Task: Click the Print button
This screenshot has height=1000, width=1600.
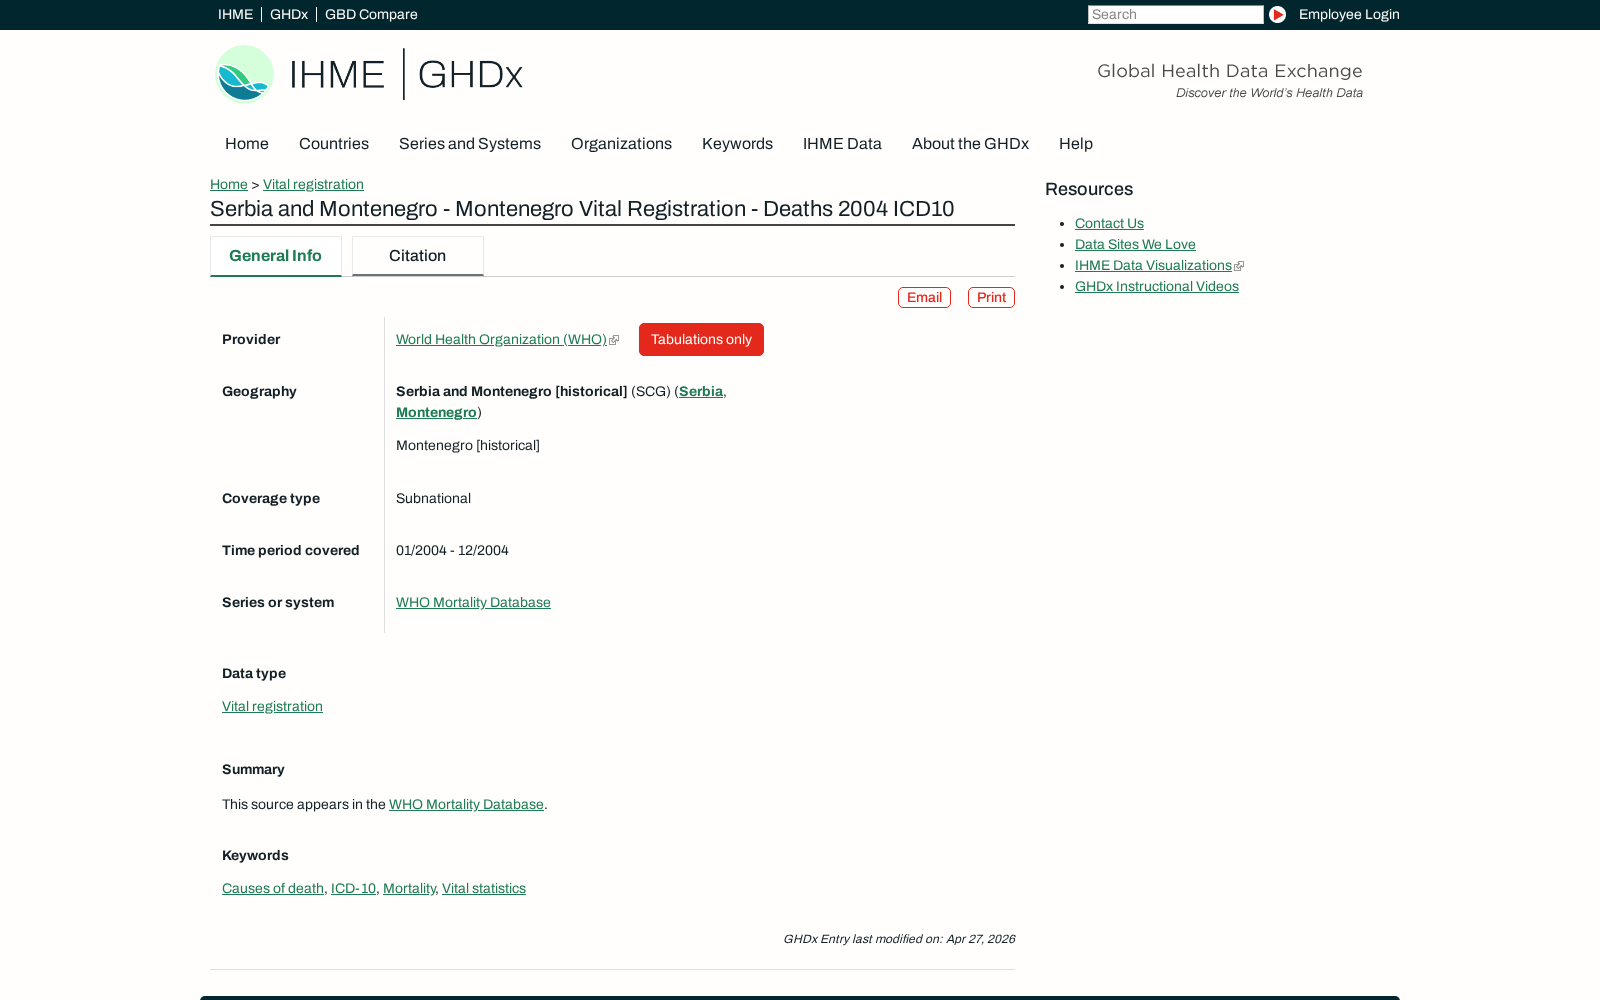Action: pos(991,298)
